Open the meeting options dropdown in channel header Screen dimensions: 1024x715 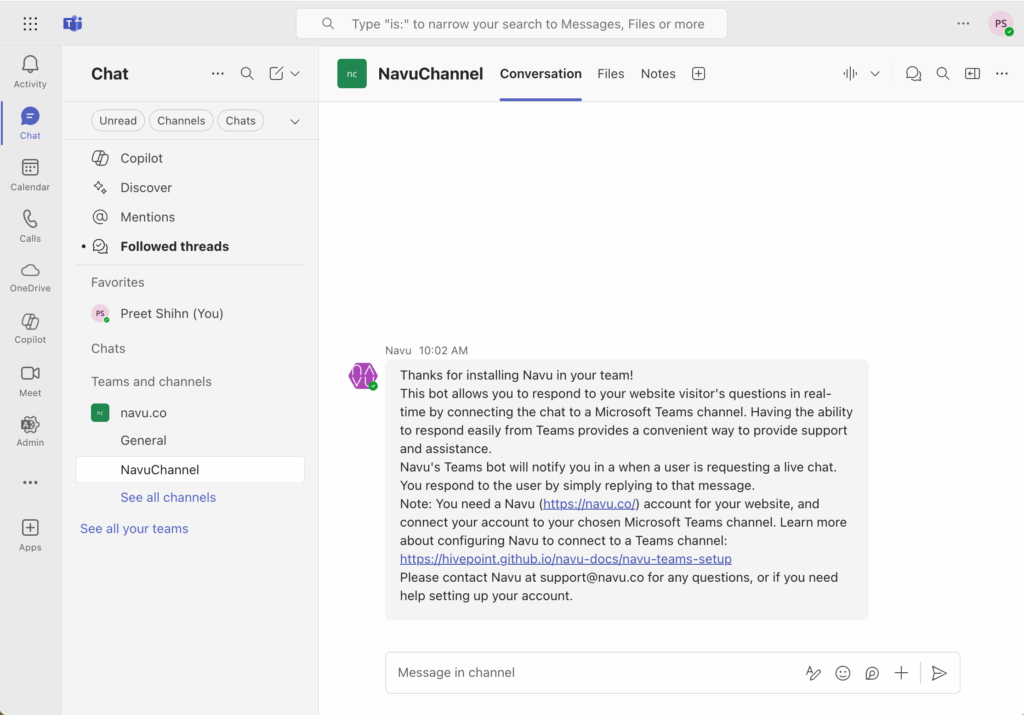pyautogui.click(x=875, y=74)
